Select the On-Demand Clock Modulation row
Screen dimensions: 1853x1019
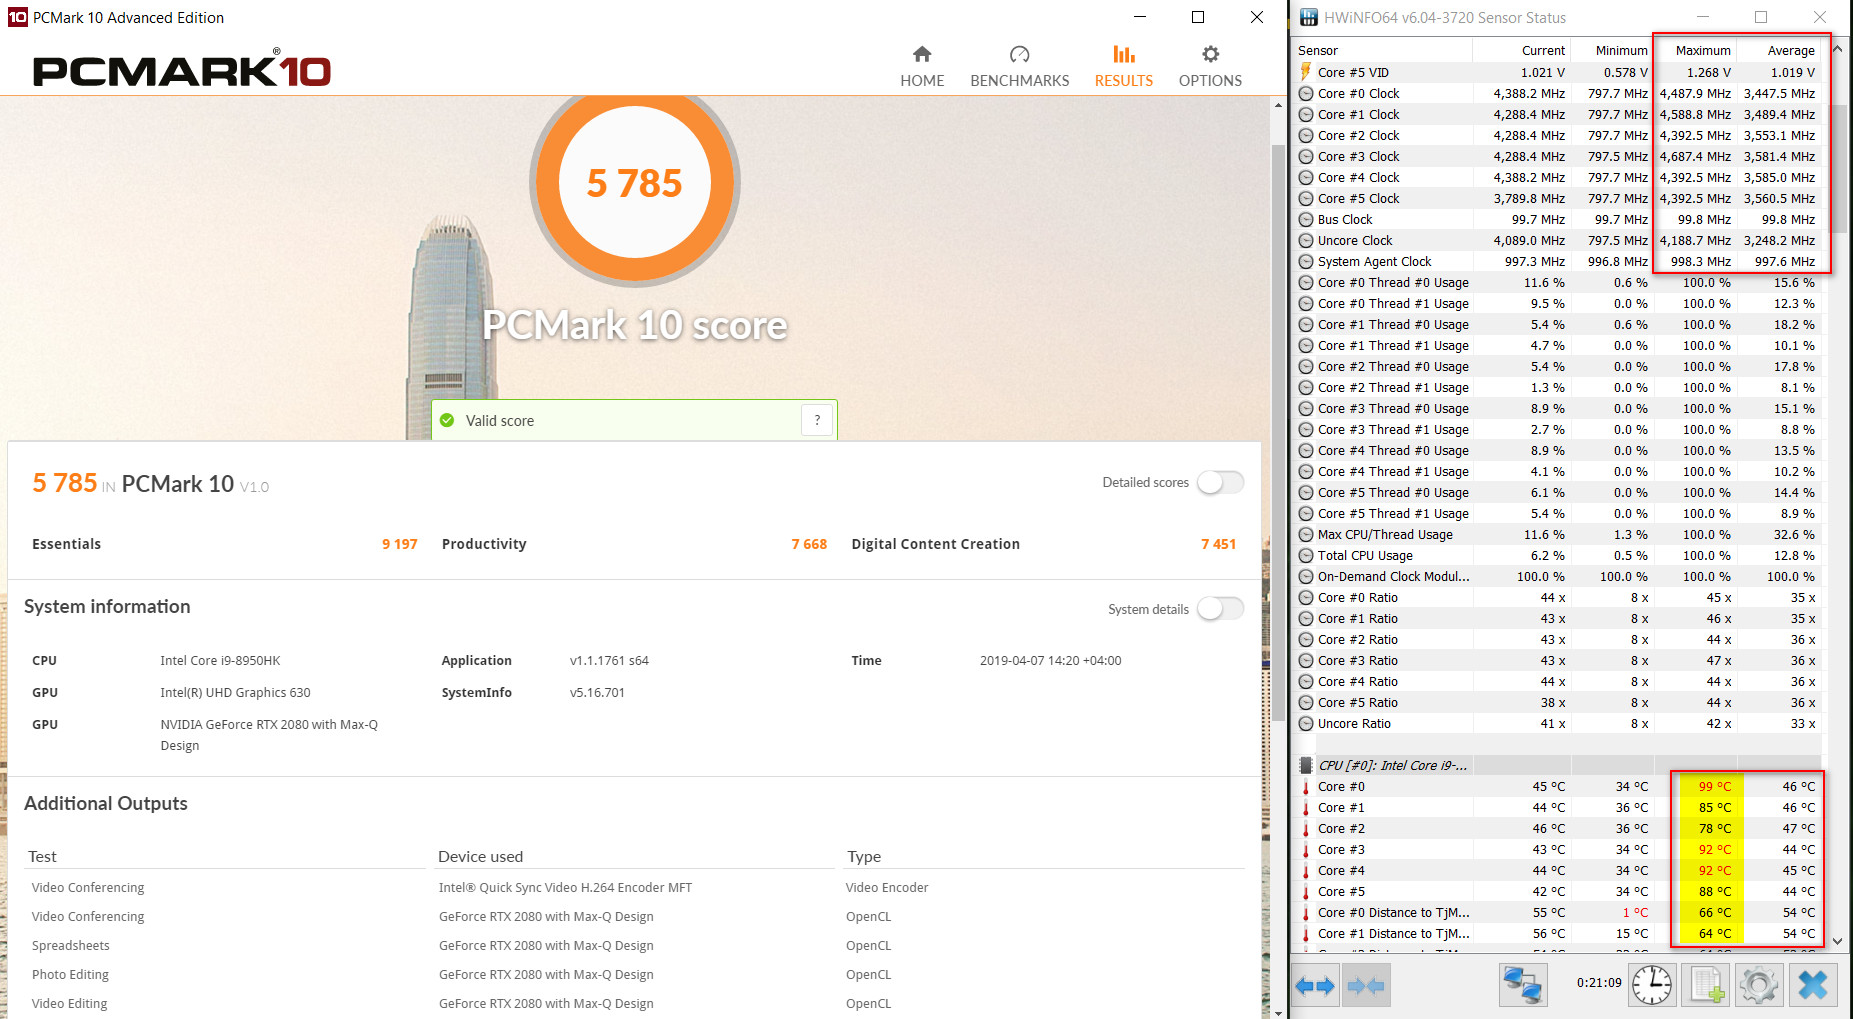[1558, 576]
